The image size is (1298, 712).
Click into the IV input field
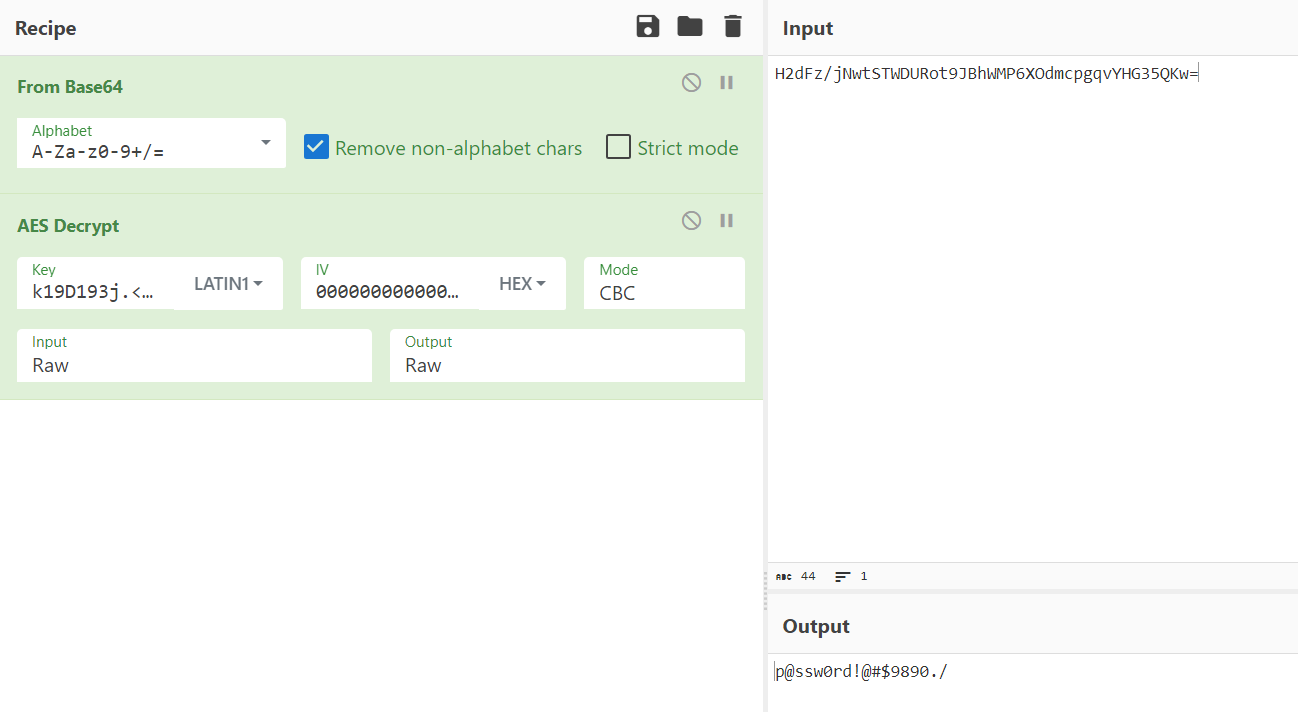click(388, 292)
